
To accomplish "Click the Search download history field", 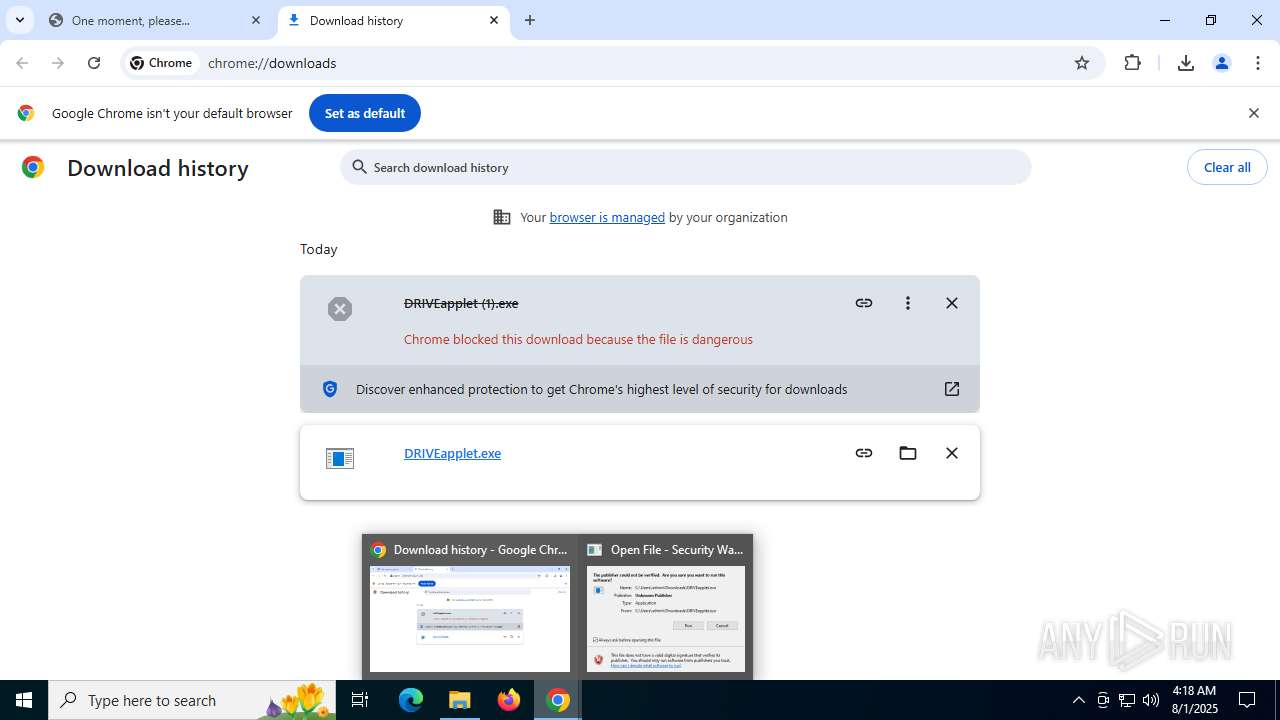I will coord(686,167).
